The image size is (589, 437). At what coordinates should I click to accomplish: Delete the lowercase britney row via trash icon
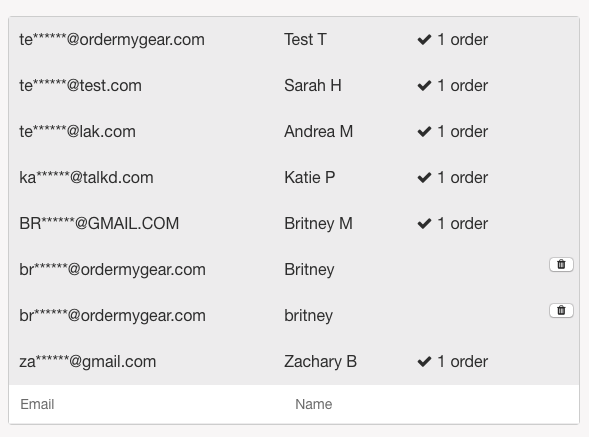[561, 310]
